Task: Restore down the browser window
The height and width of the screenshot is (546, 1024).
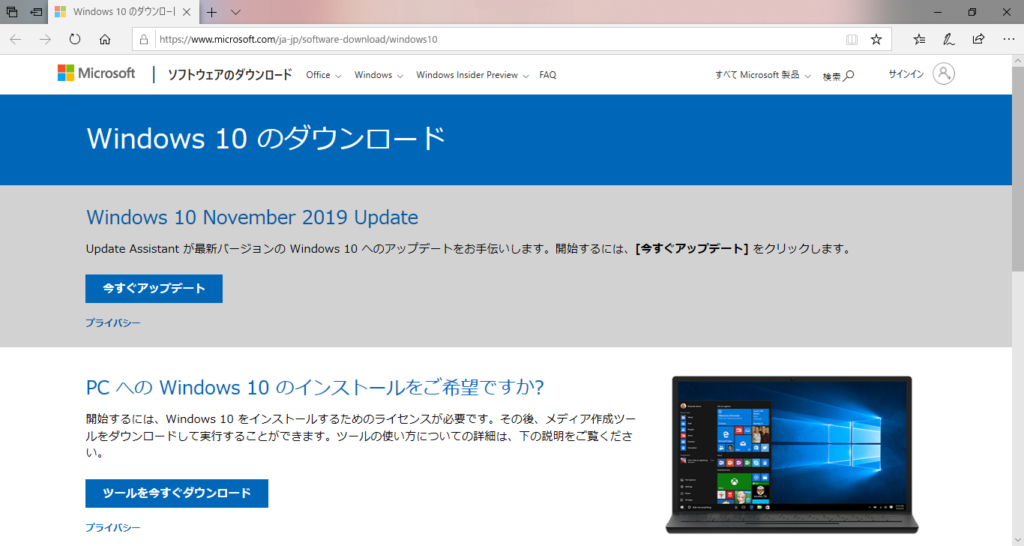Action: point(972,12)
